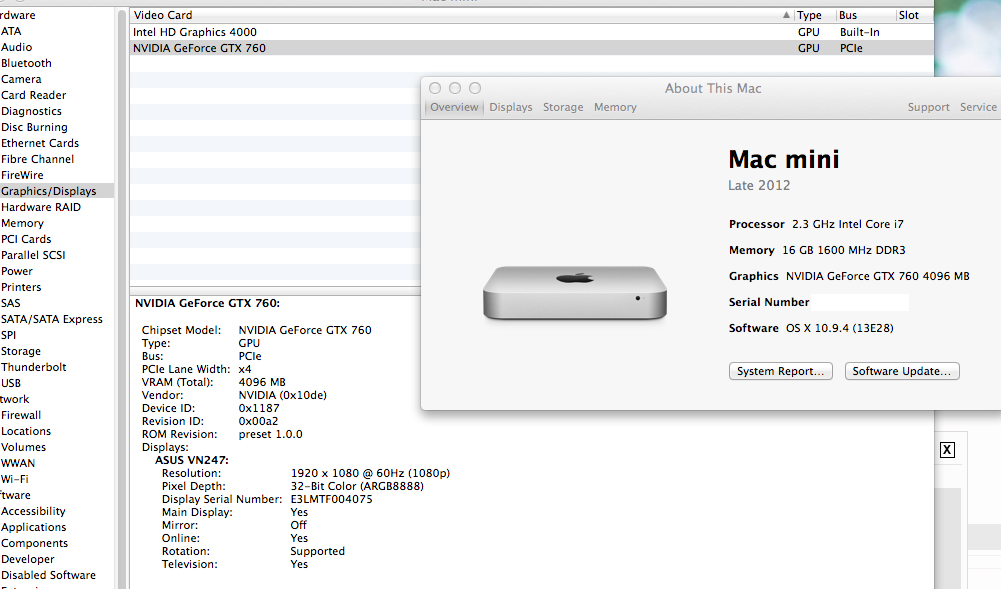Select SAS in the sidebar
This screenshot has height=589, width=1001.
(11, 303)
